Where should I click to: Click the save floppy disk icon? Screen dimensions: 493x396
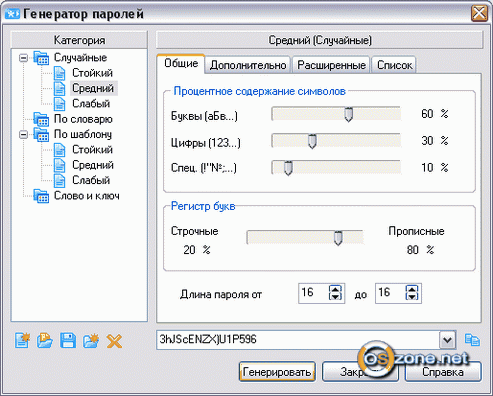(x=68, y=340)
